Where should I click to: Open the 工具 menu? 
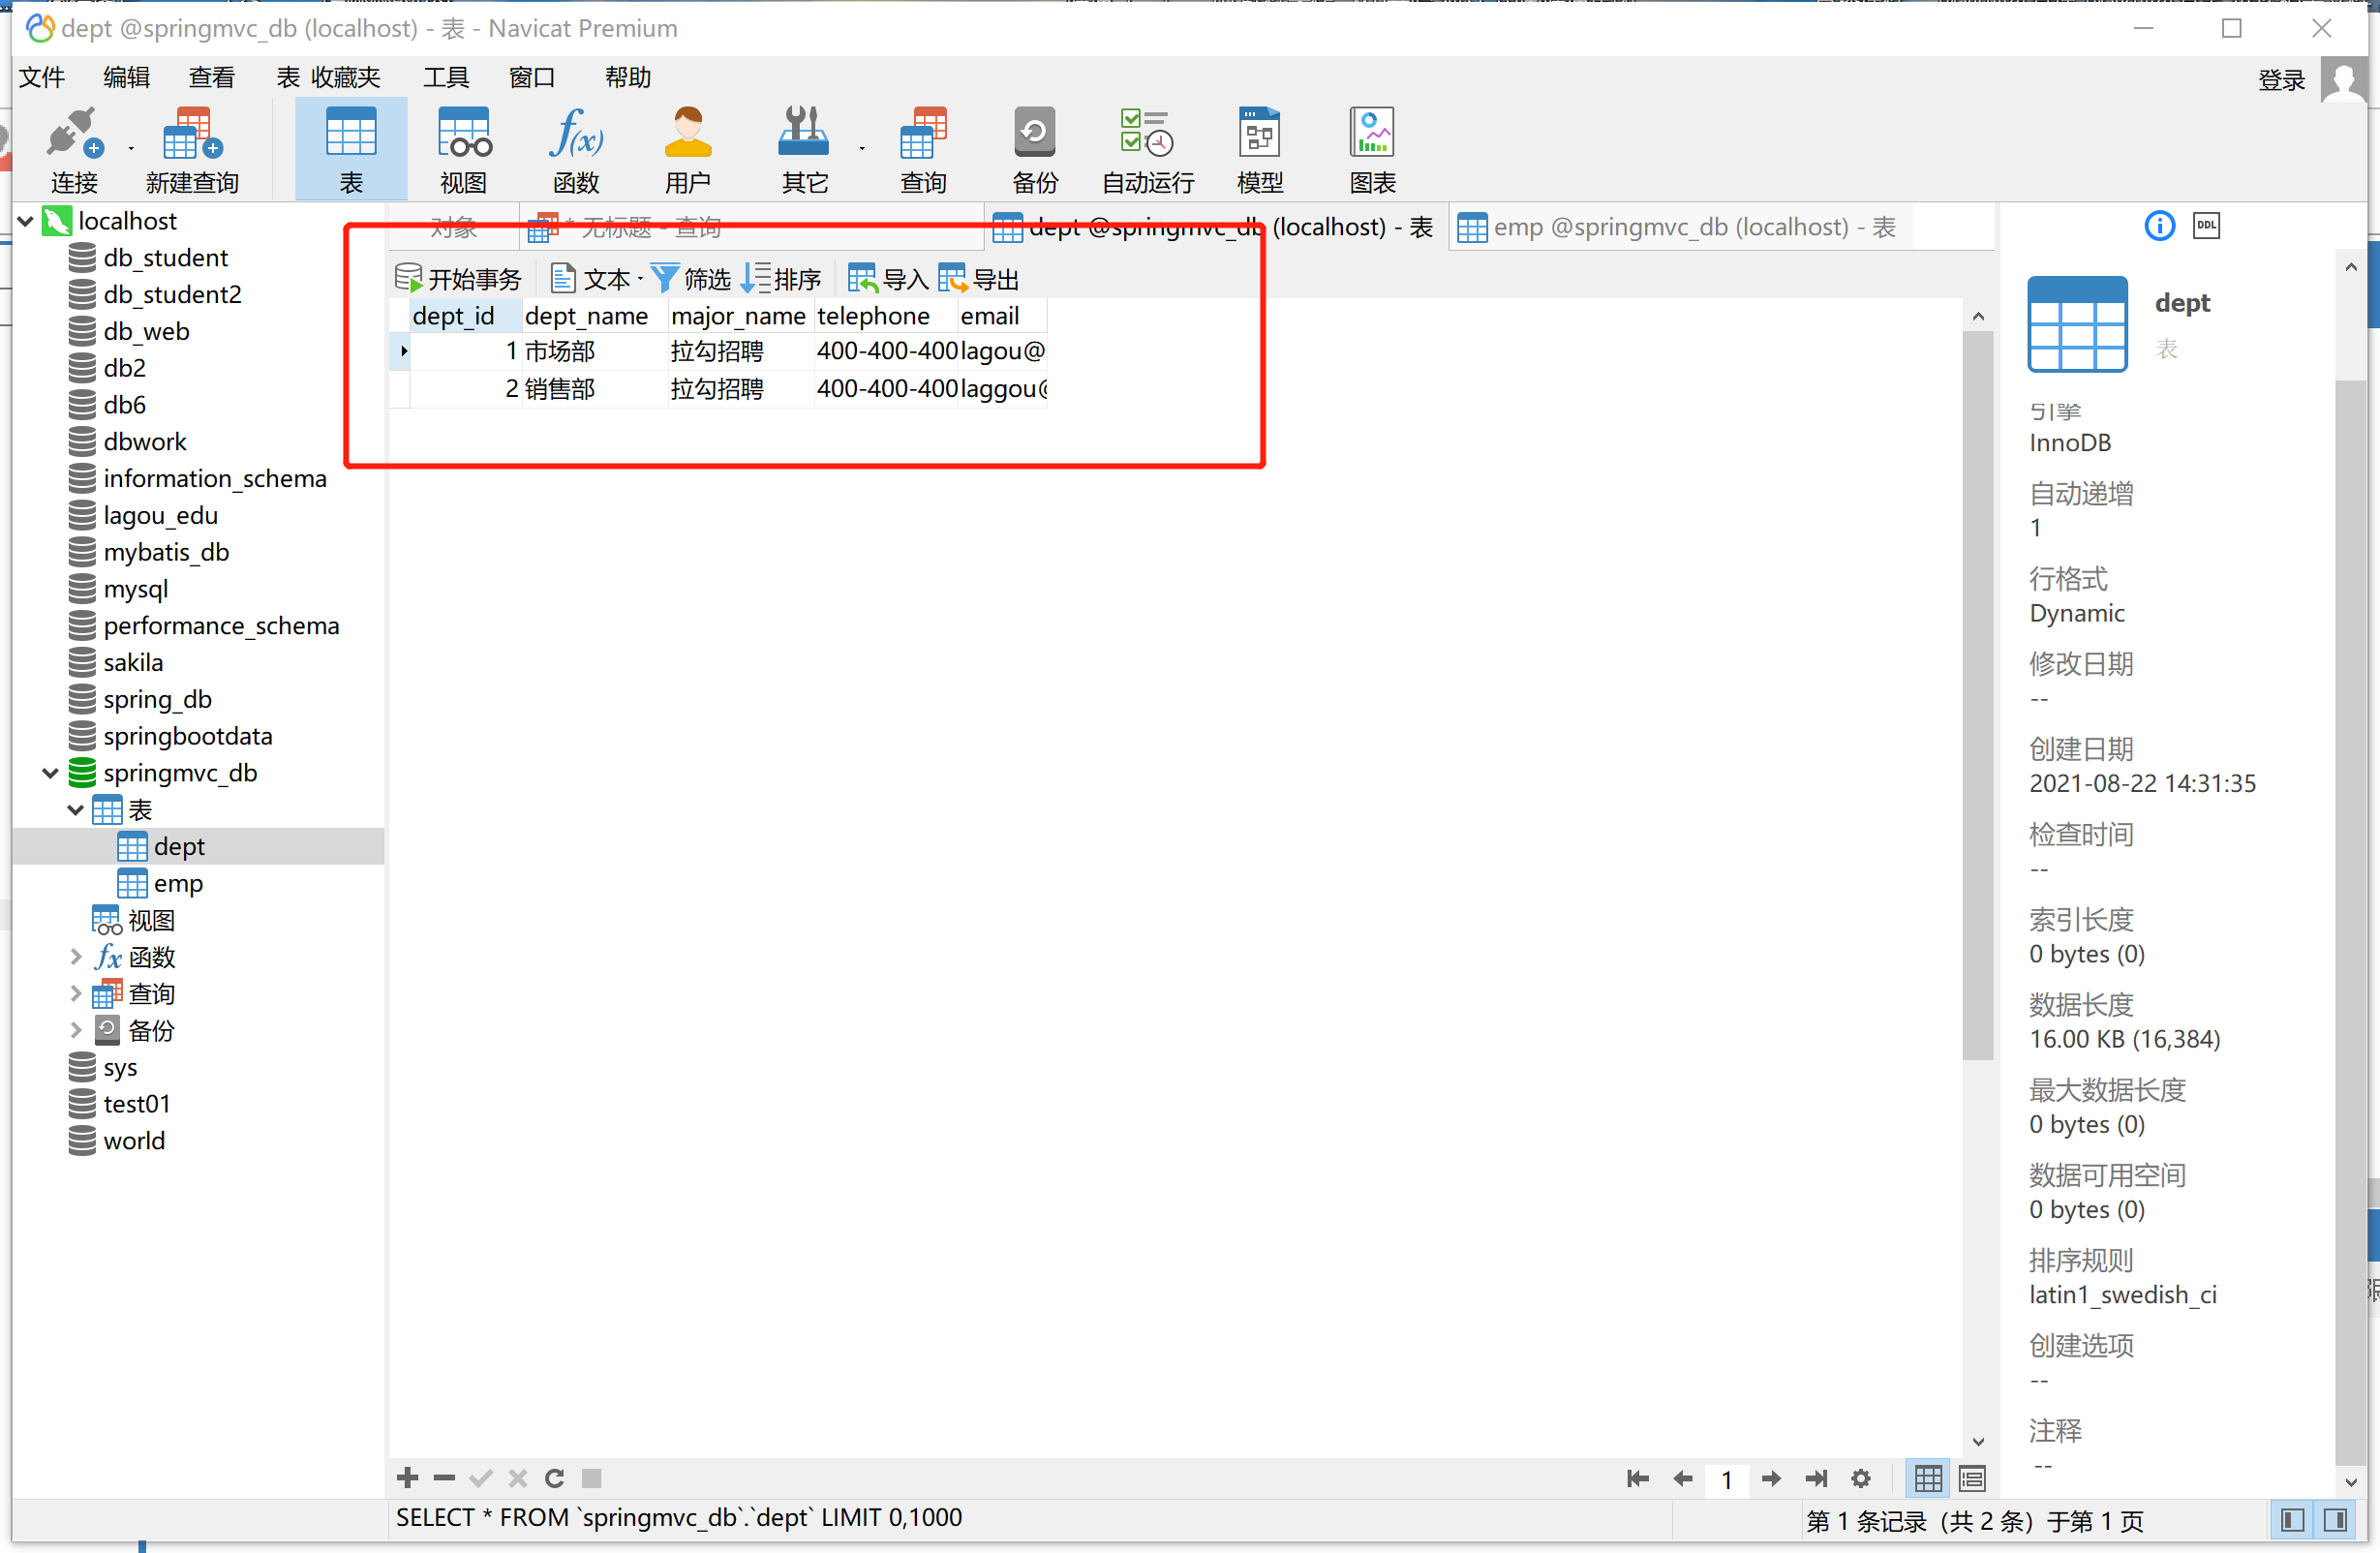tap(445, 77)
